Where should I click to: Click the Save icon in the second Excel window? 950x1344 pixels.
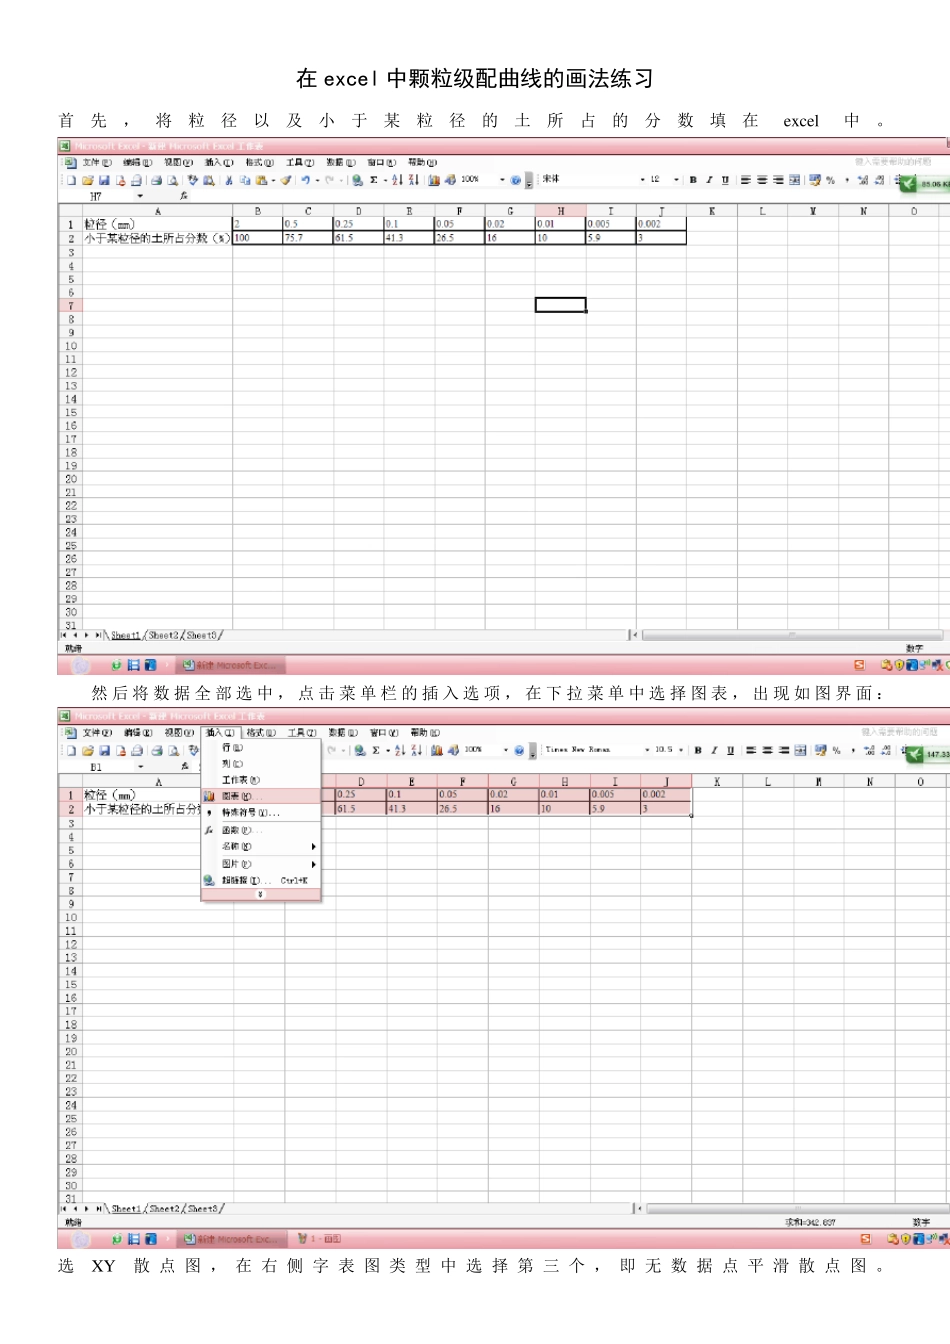[104, 750]
